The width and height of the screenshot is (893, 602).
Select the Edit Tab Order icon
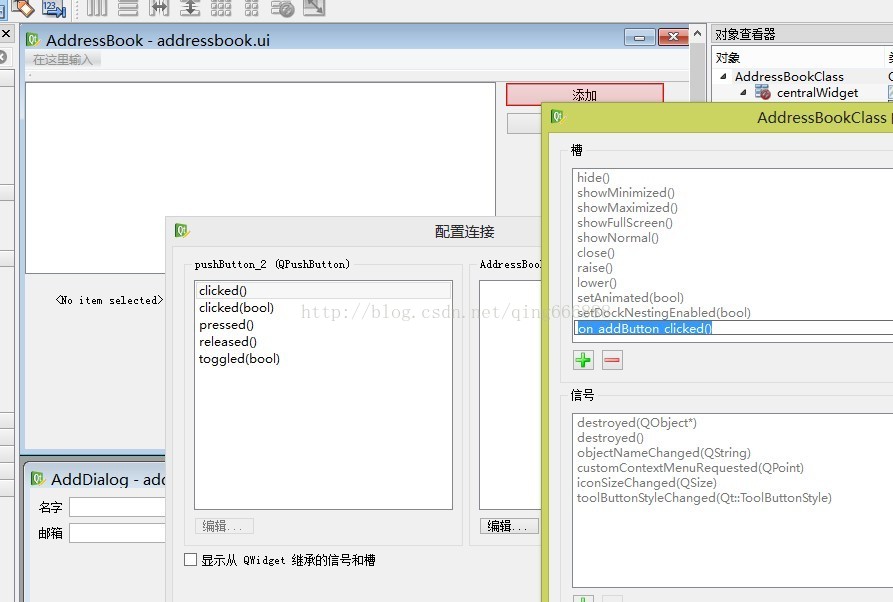tap(54, 7)
